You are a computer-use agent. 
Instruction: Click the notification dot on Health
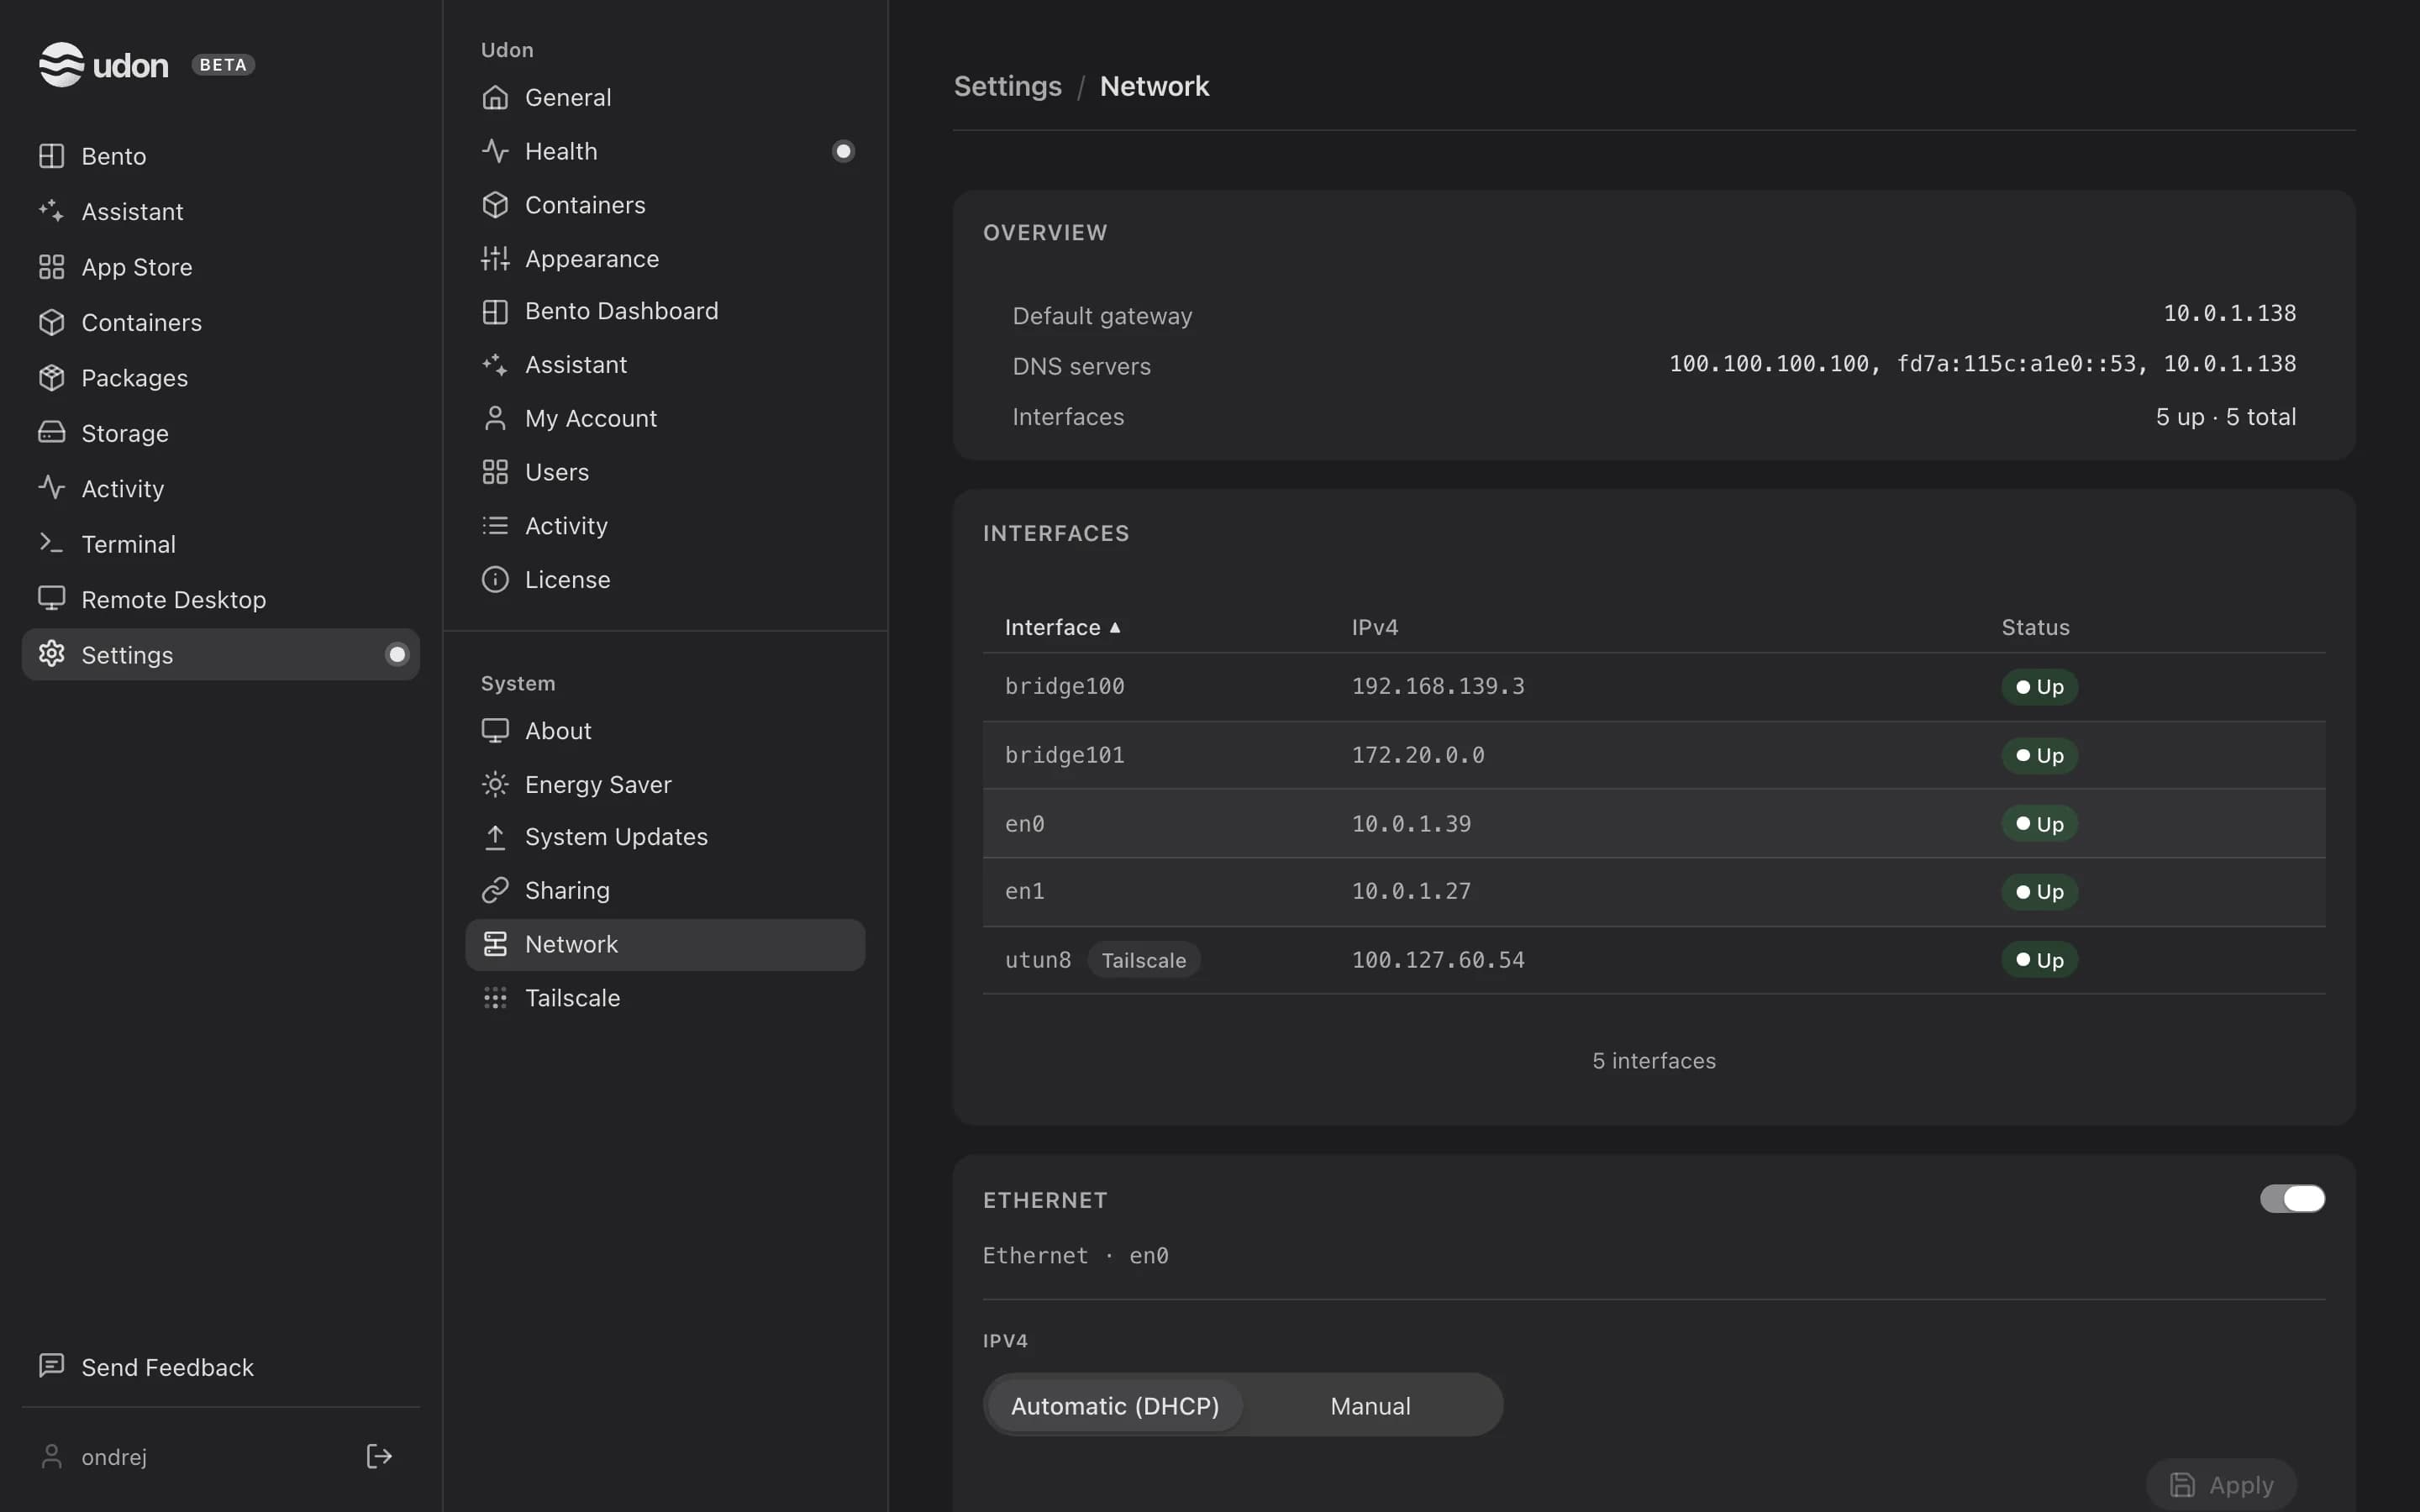843,151
